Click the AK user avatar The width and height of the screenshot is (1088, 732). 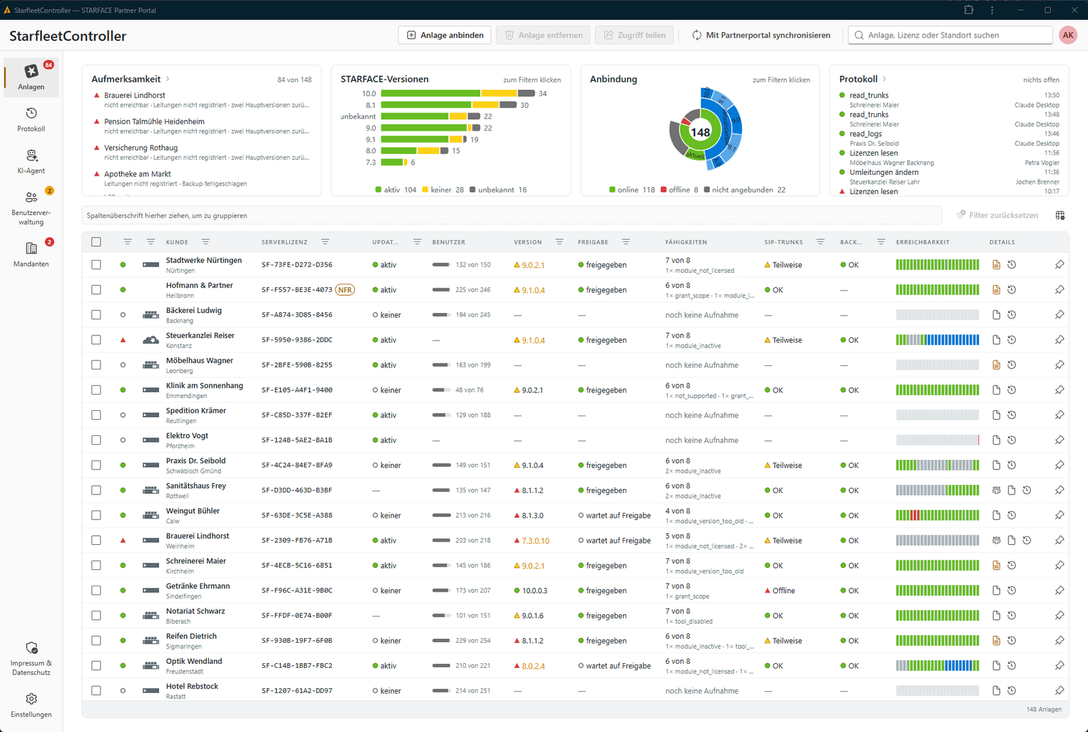[x=1068, y=35]
